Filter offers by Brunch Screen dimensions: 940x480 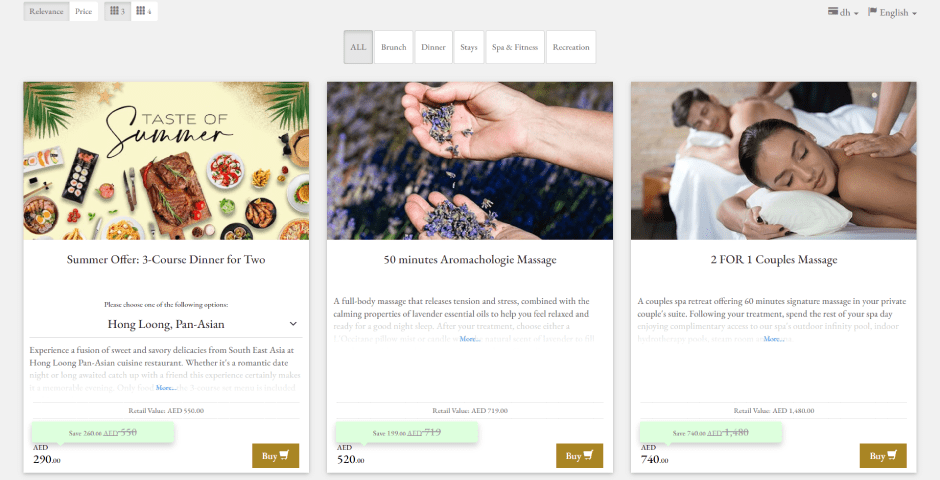tap(394, 47)
